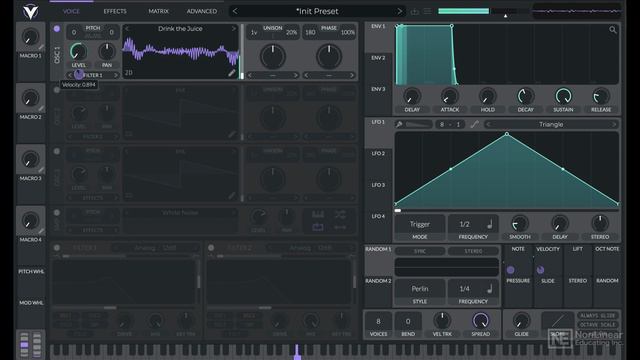Toggle the OSC 1 enable button
This screenshot has width=640, height=360.
[x=57, y=29]
